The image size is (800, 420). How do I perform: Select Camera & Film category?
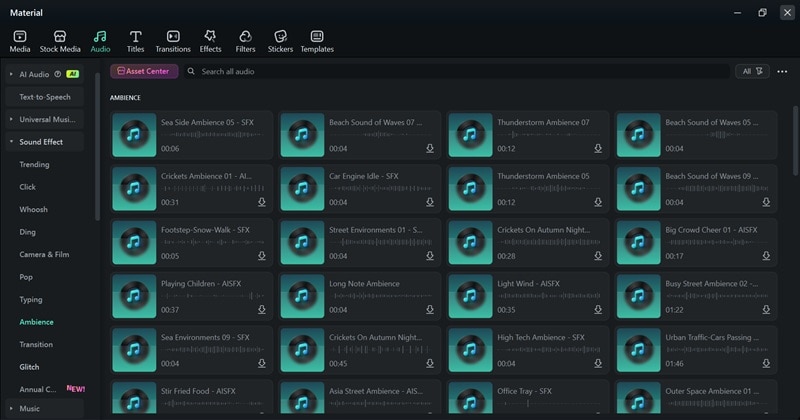point(44,254)
